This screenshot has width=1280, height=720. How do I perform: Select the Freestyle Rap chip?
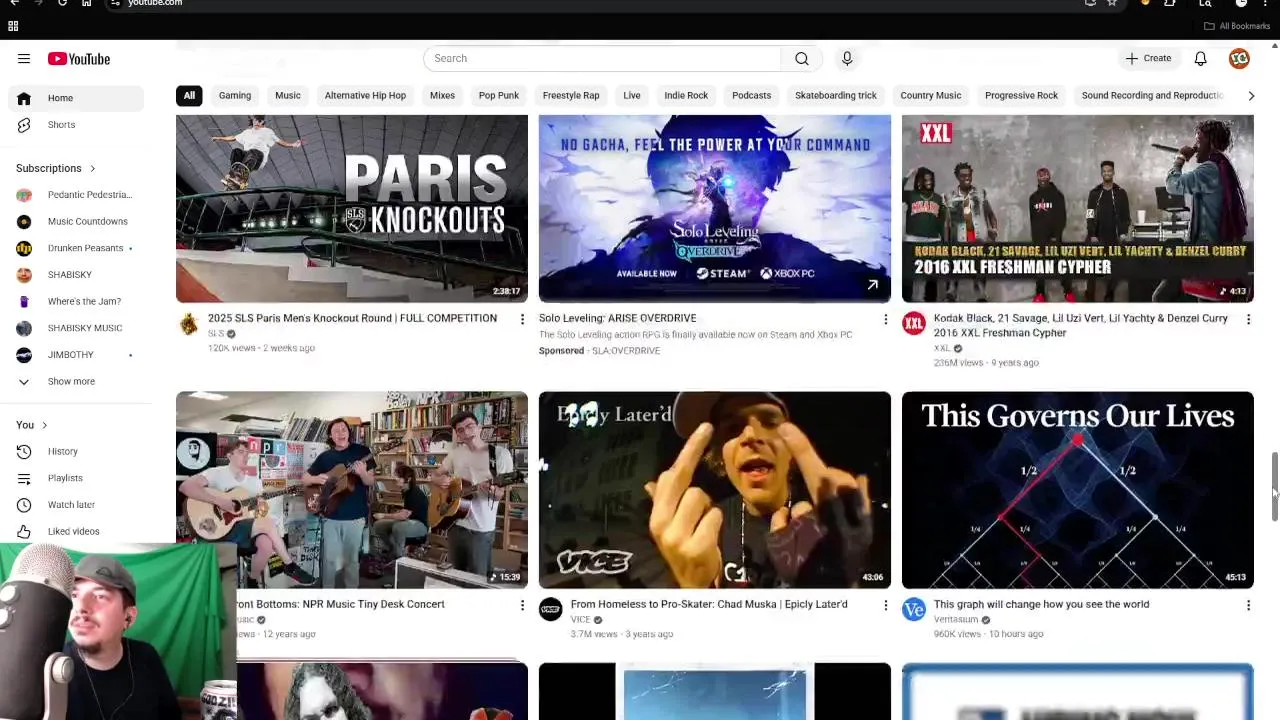click(x=571, y=95)
